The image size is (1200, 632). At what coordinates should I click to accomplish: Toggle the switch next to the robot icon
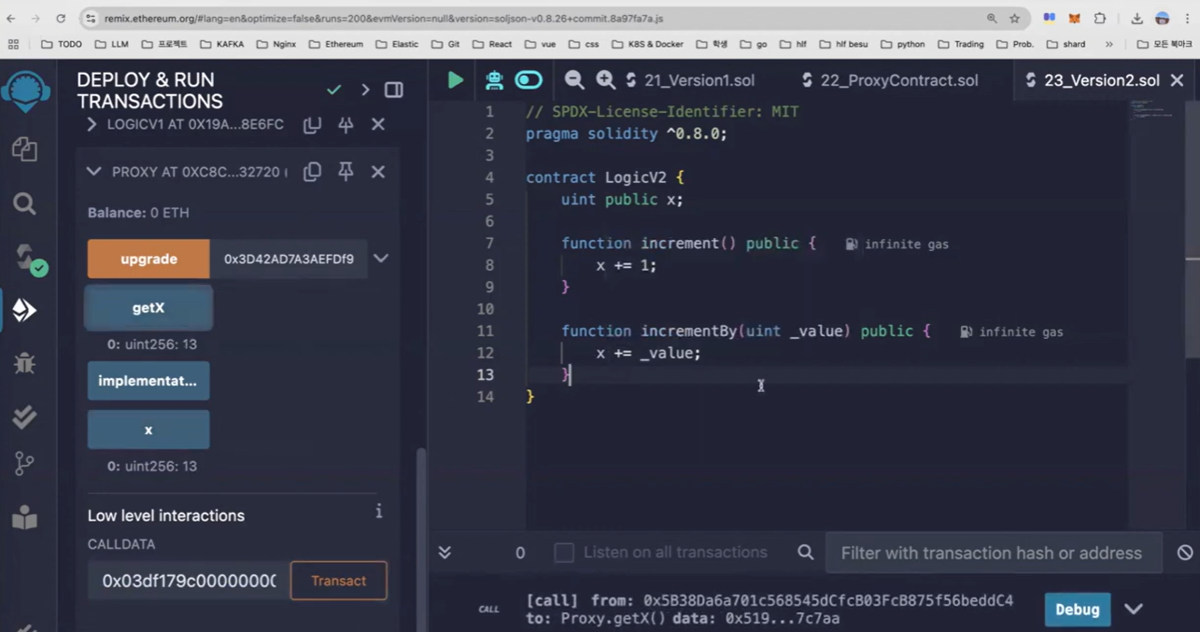[x=528, y=80]
